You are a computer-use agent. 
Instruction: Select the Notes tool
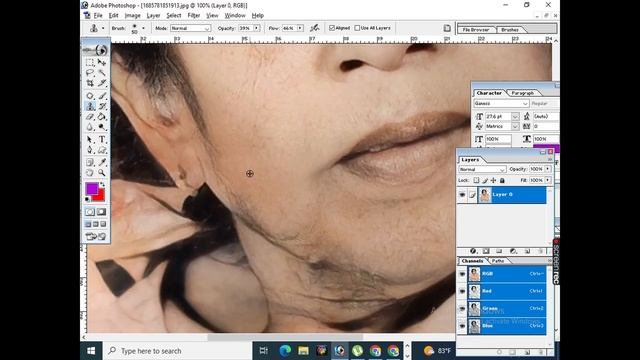[90, 162]
